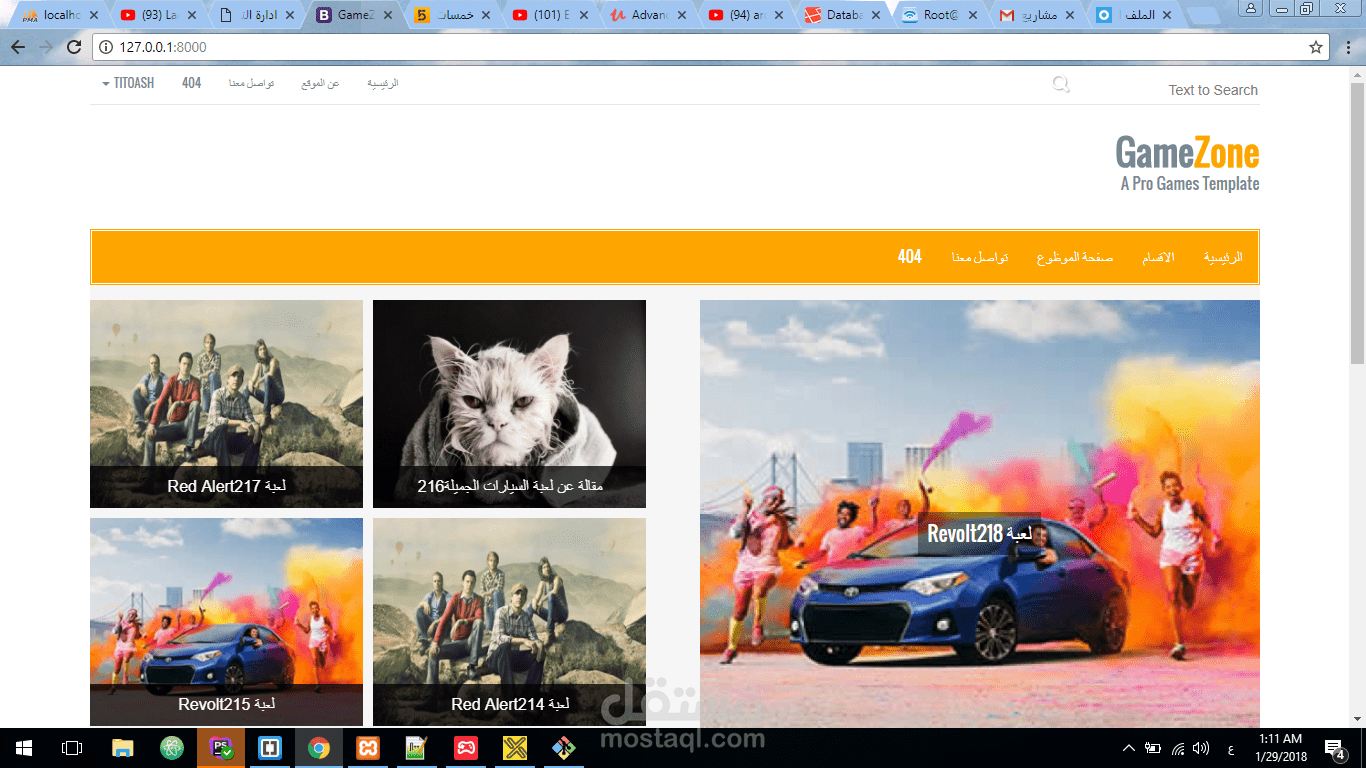
Task: Click الاقسام in orange navigation bar
Action: tap(1158, 257)
